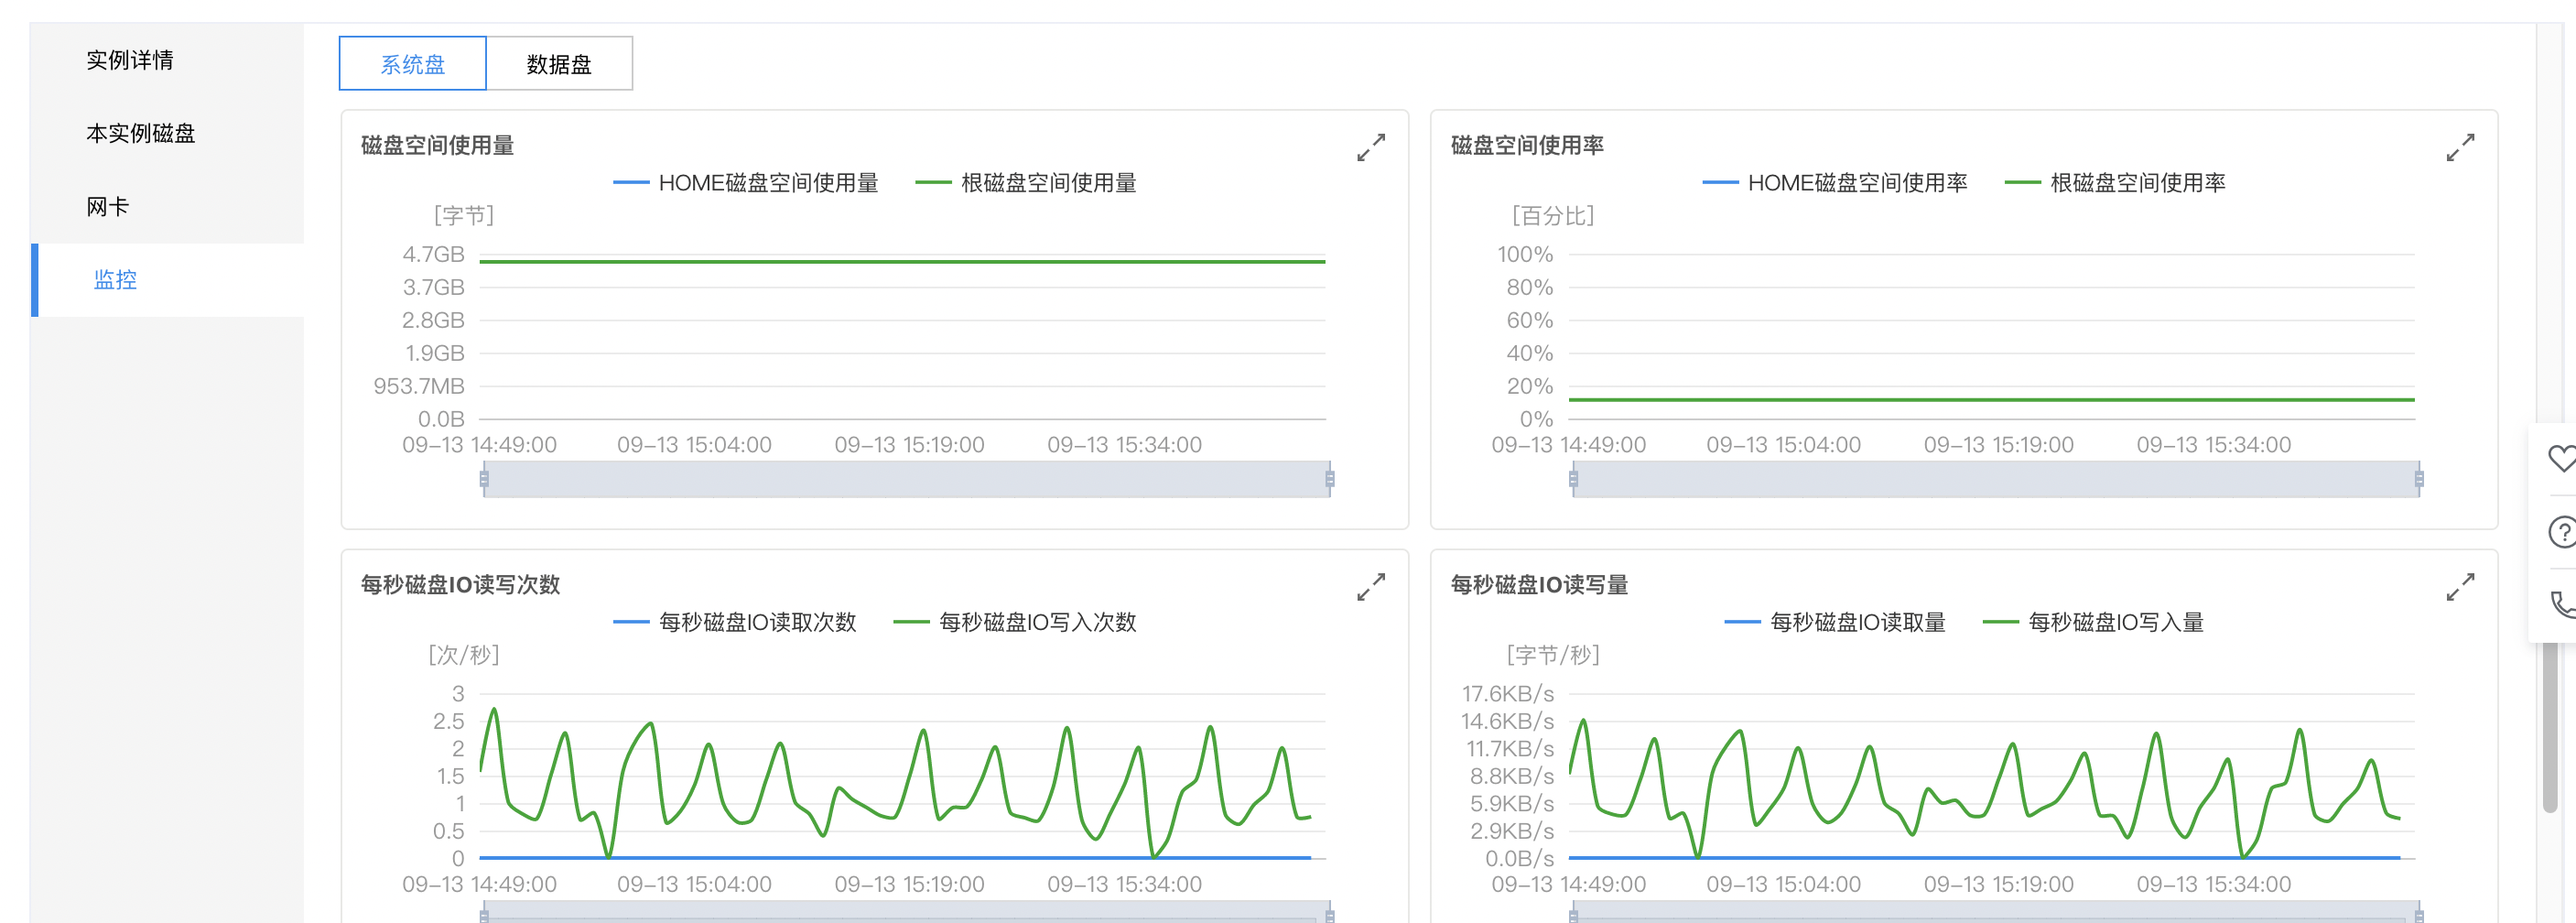Click the 每秒磁盘IO读写量 chart title
This screenshot has height=923, width=2576.
click(1539, 585)
